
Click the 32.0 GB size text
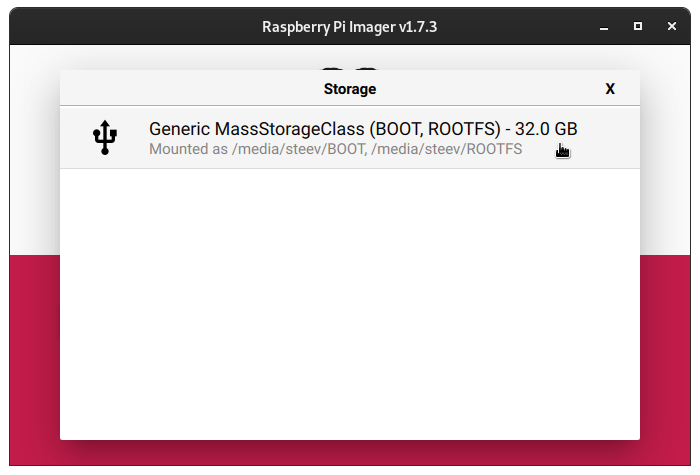(x=546, y=129)
